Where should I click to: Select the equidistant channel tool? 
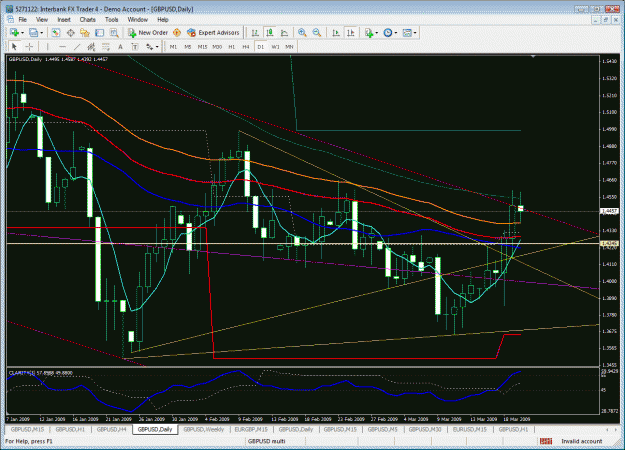pos(91,47)
